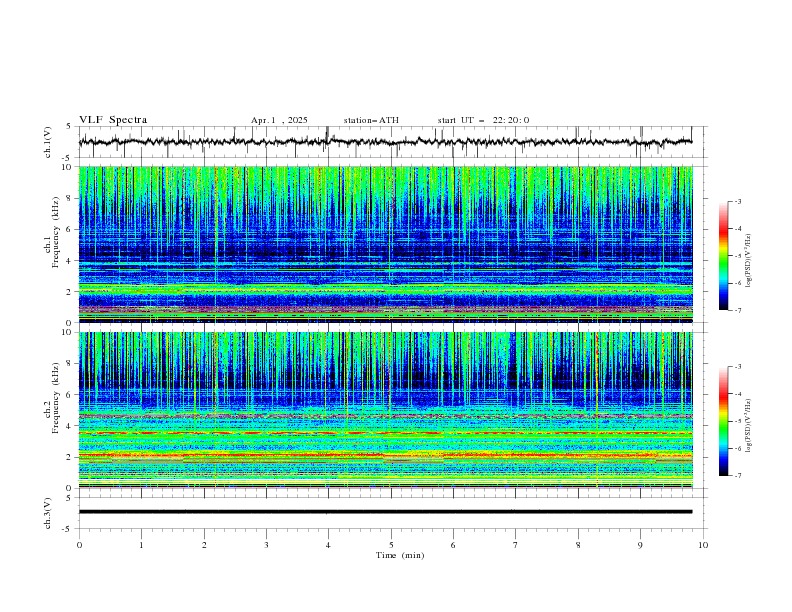
Task: Click the time axis tick label "5"
Action: (x=391, y=545)
